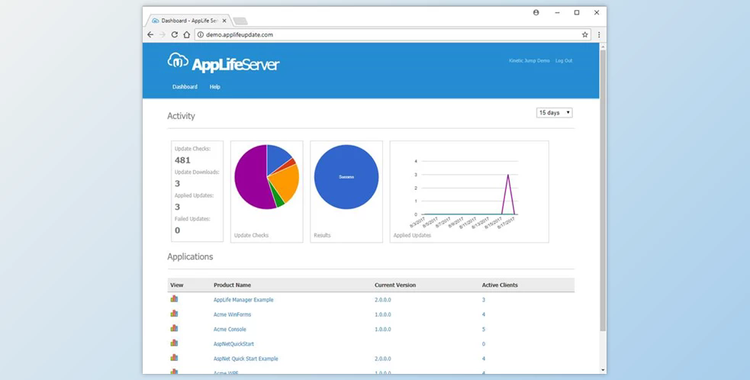
Task: Click the Update Checks value 481
Action: 183,160
